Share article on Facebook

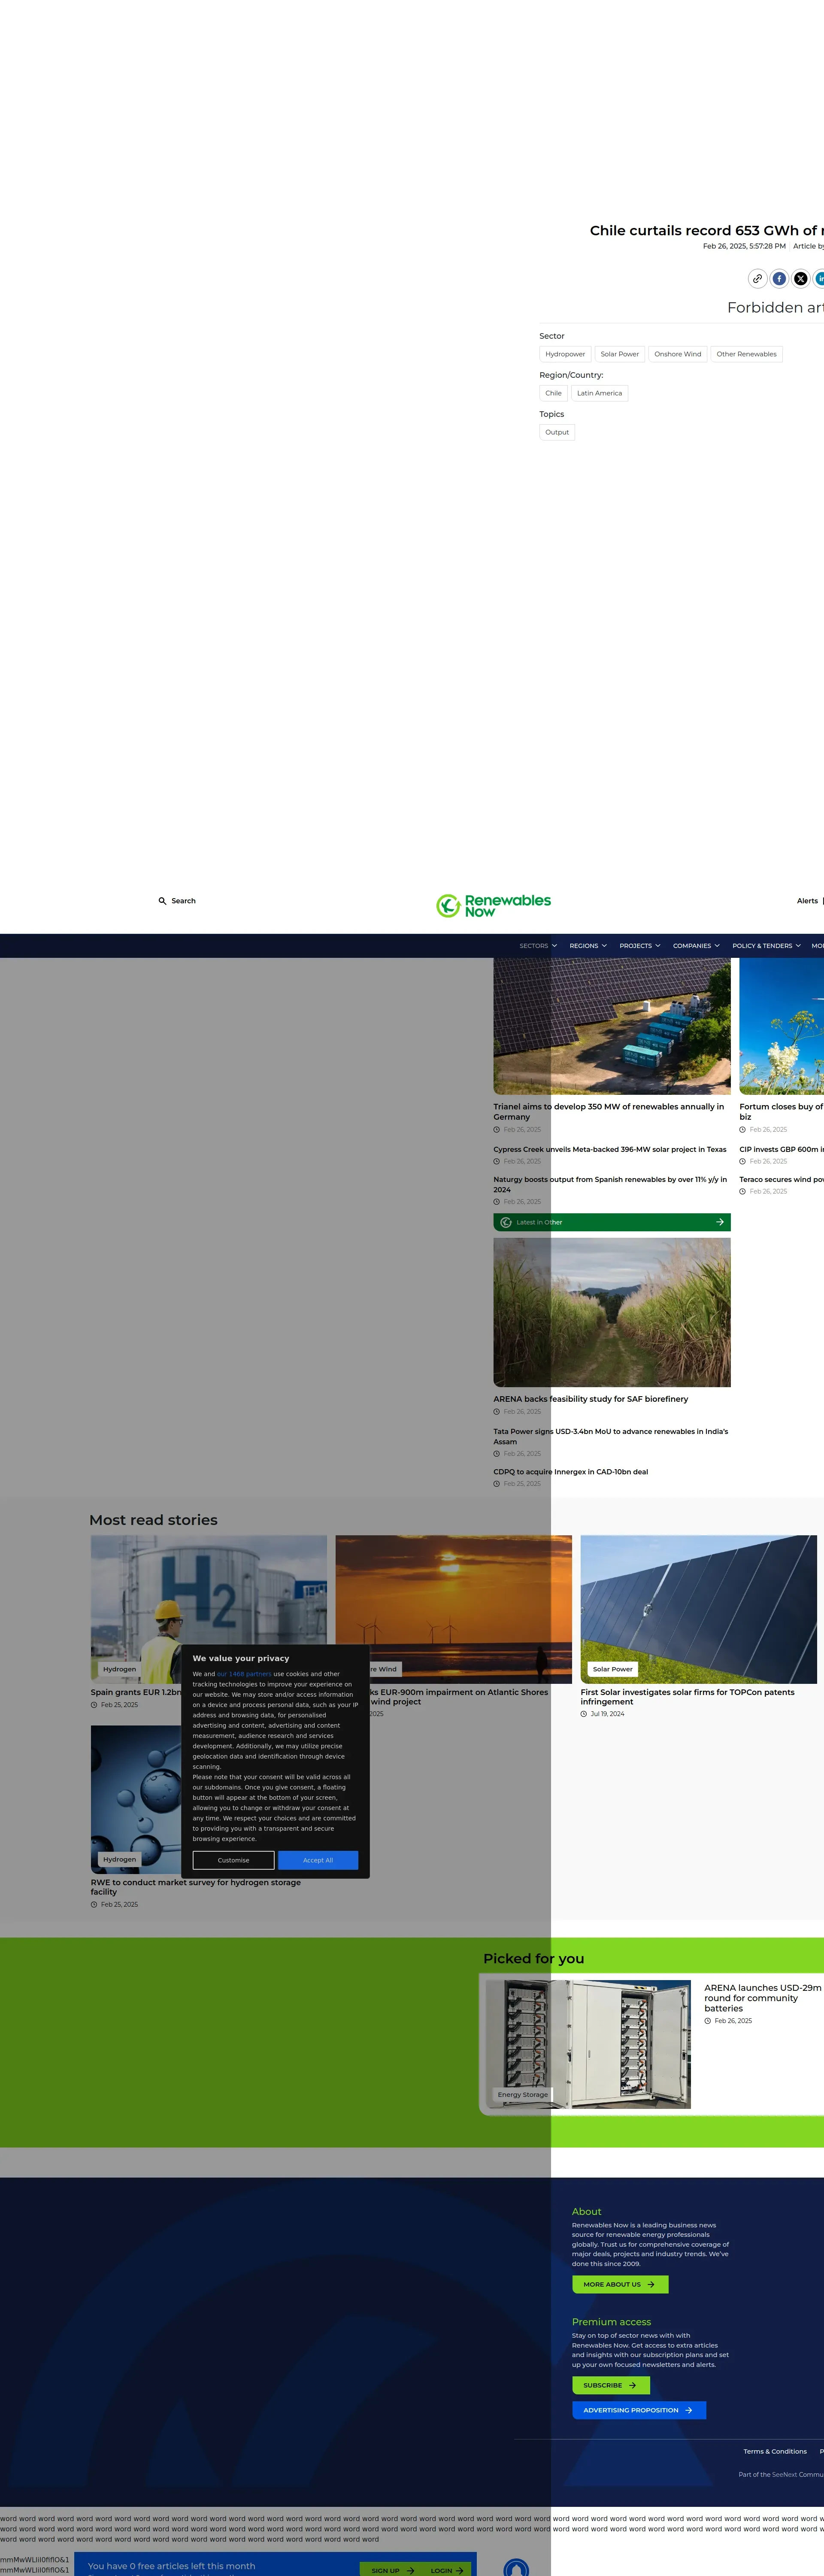(779, 279)
